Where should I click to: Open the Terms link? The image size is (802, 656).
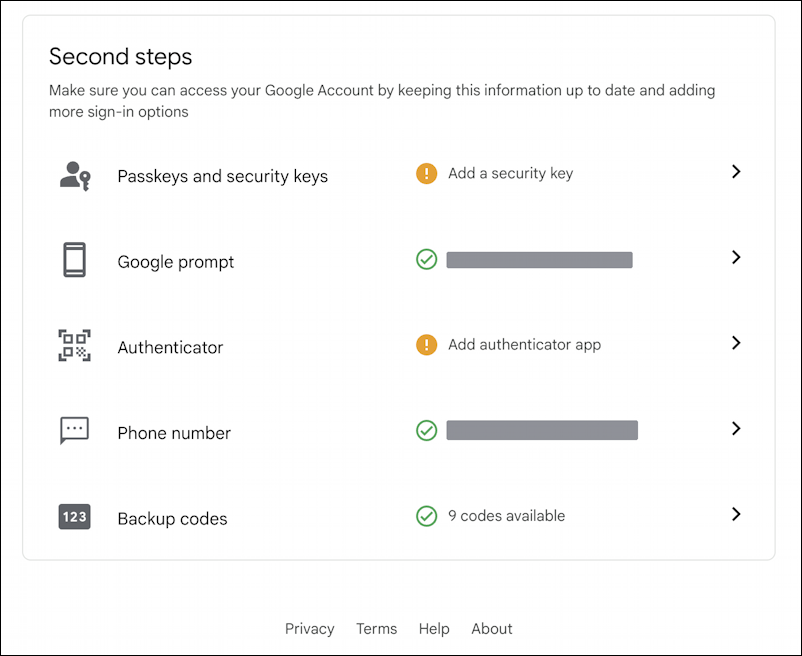pyautogui.click(x=377, y=629)
